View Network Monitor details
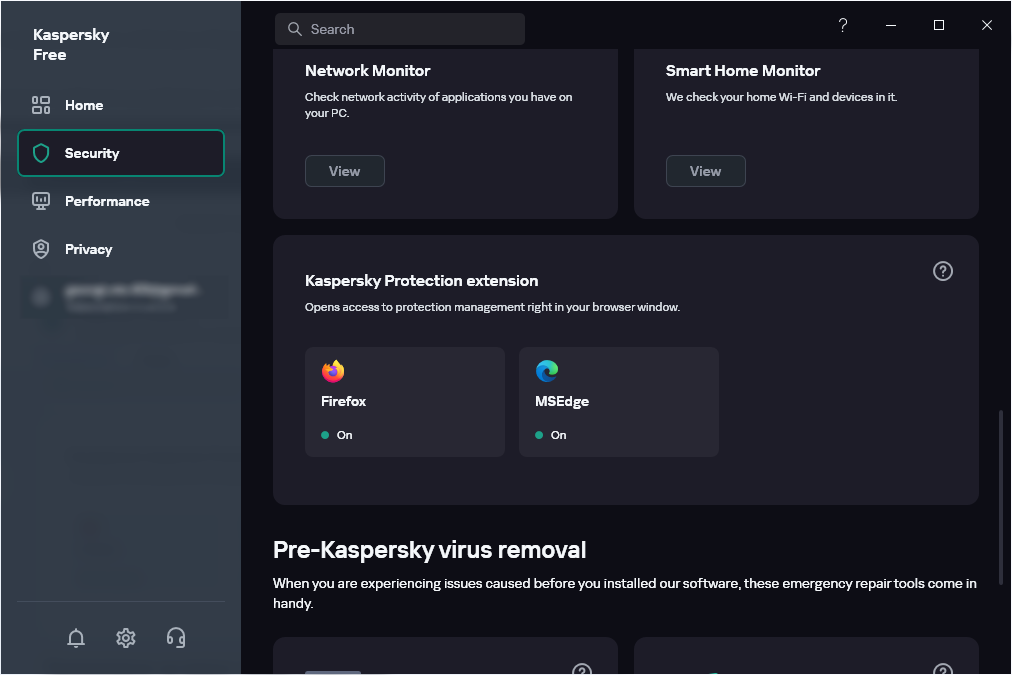The width and height of the screenshot is (1012, 675). 345,171
